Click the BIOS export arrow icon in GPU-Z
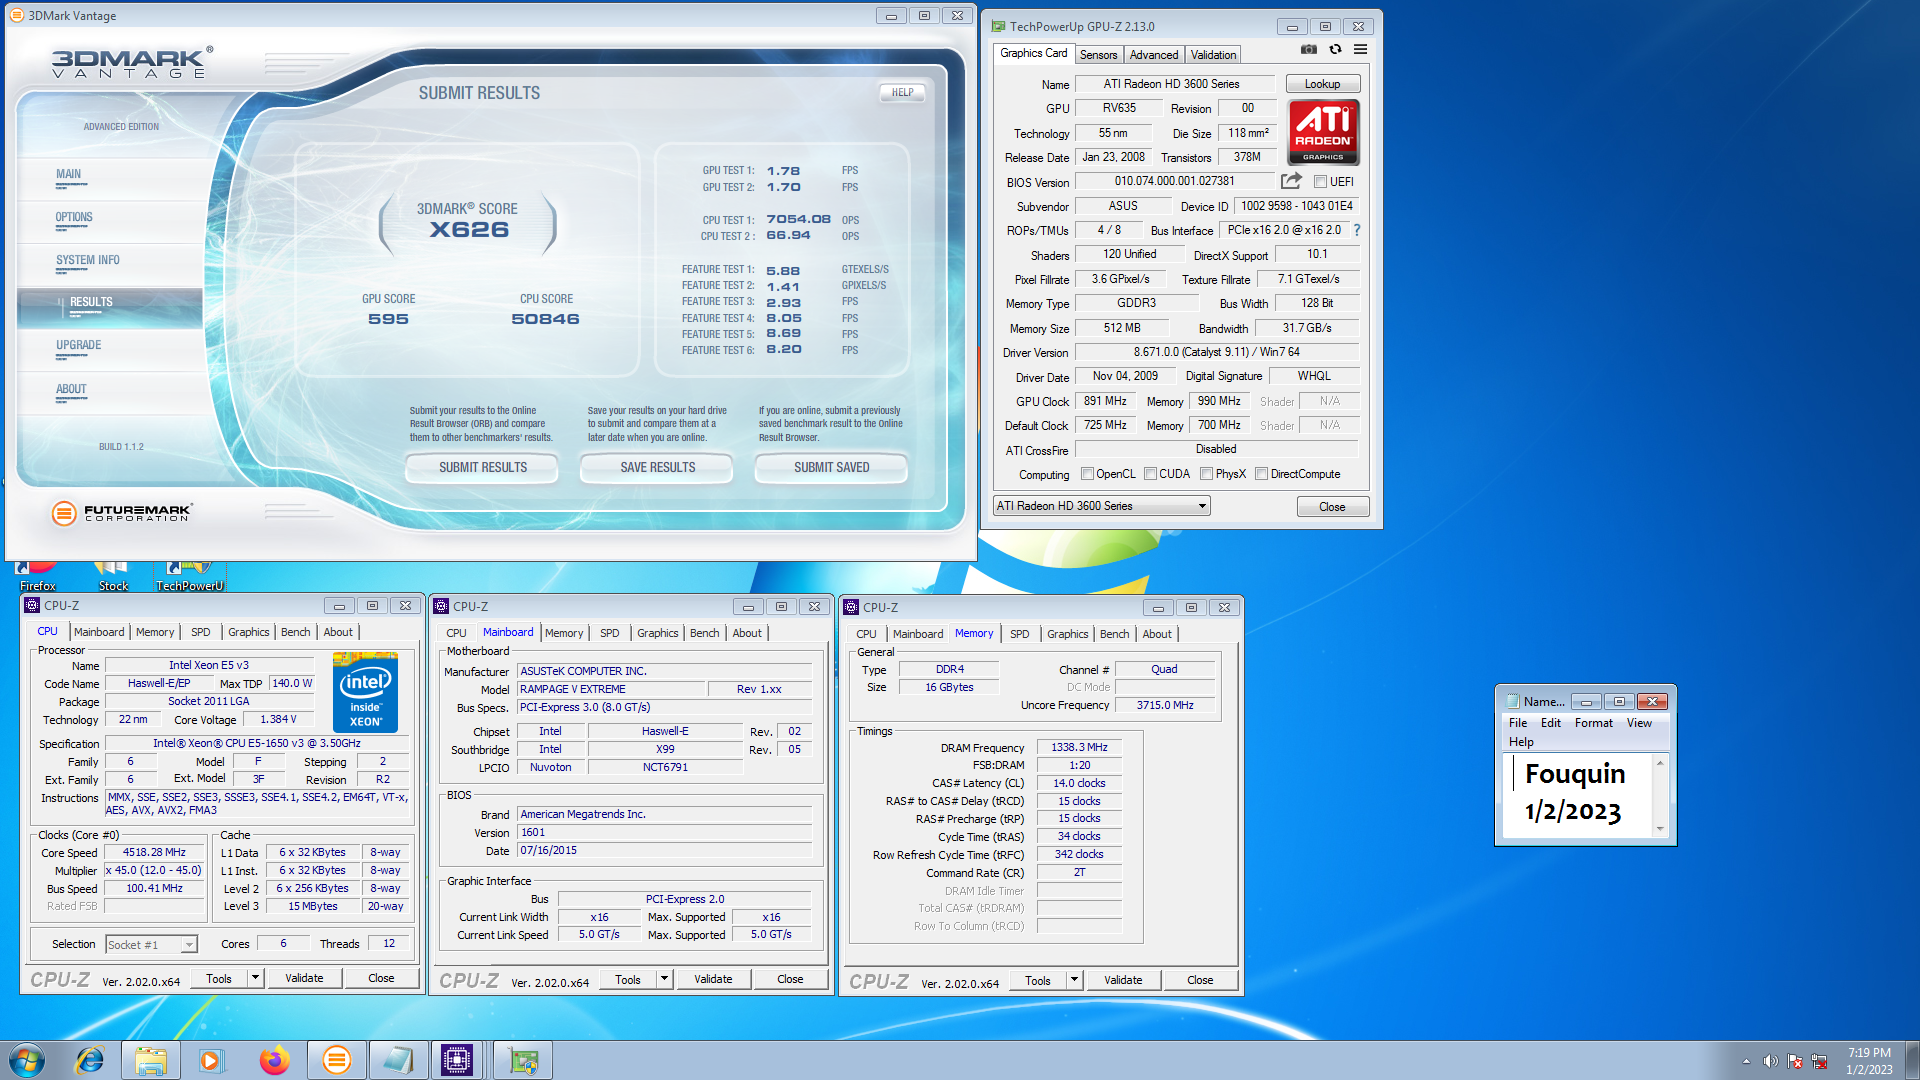 [1291, 181]
